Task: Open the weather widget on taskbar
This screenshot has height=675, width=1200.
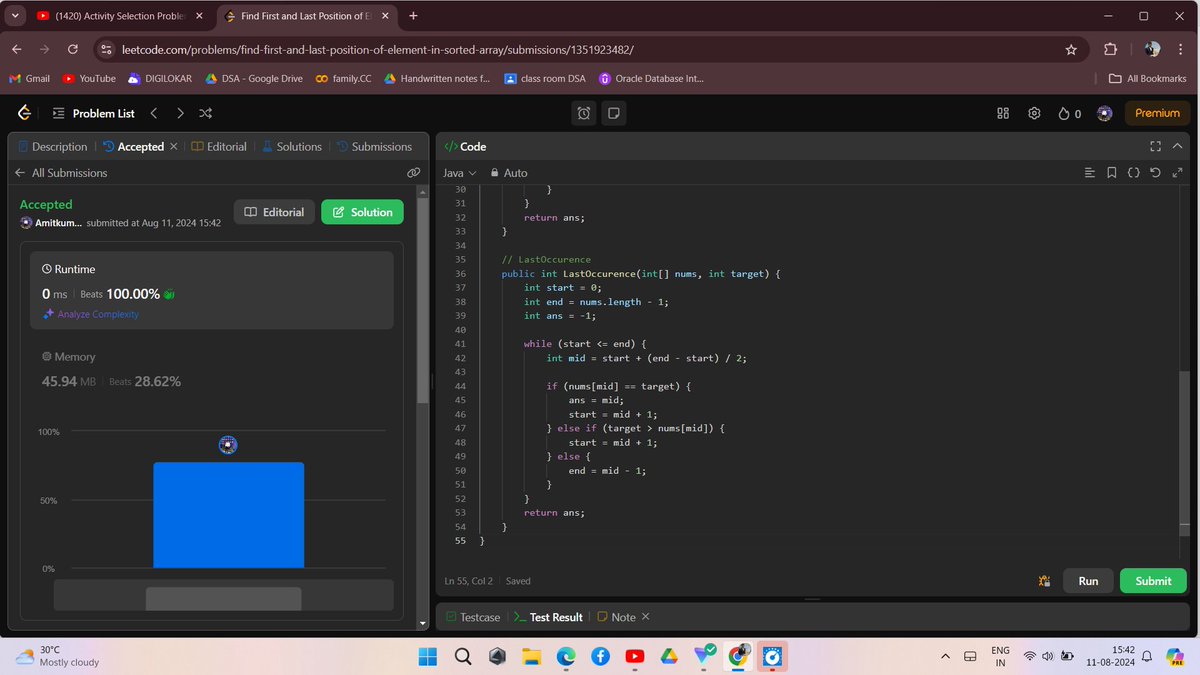Action: pyautogui.click(x=58, y=656)
